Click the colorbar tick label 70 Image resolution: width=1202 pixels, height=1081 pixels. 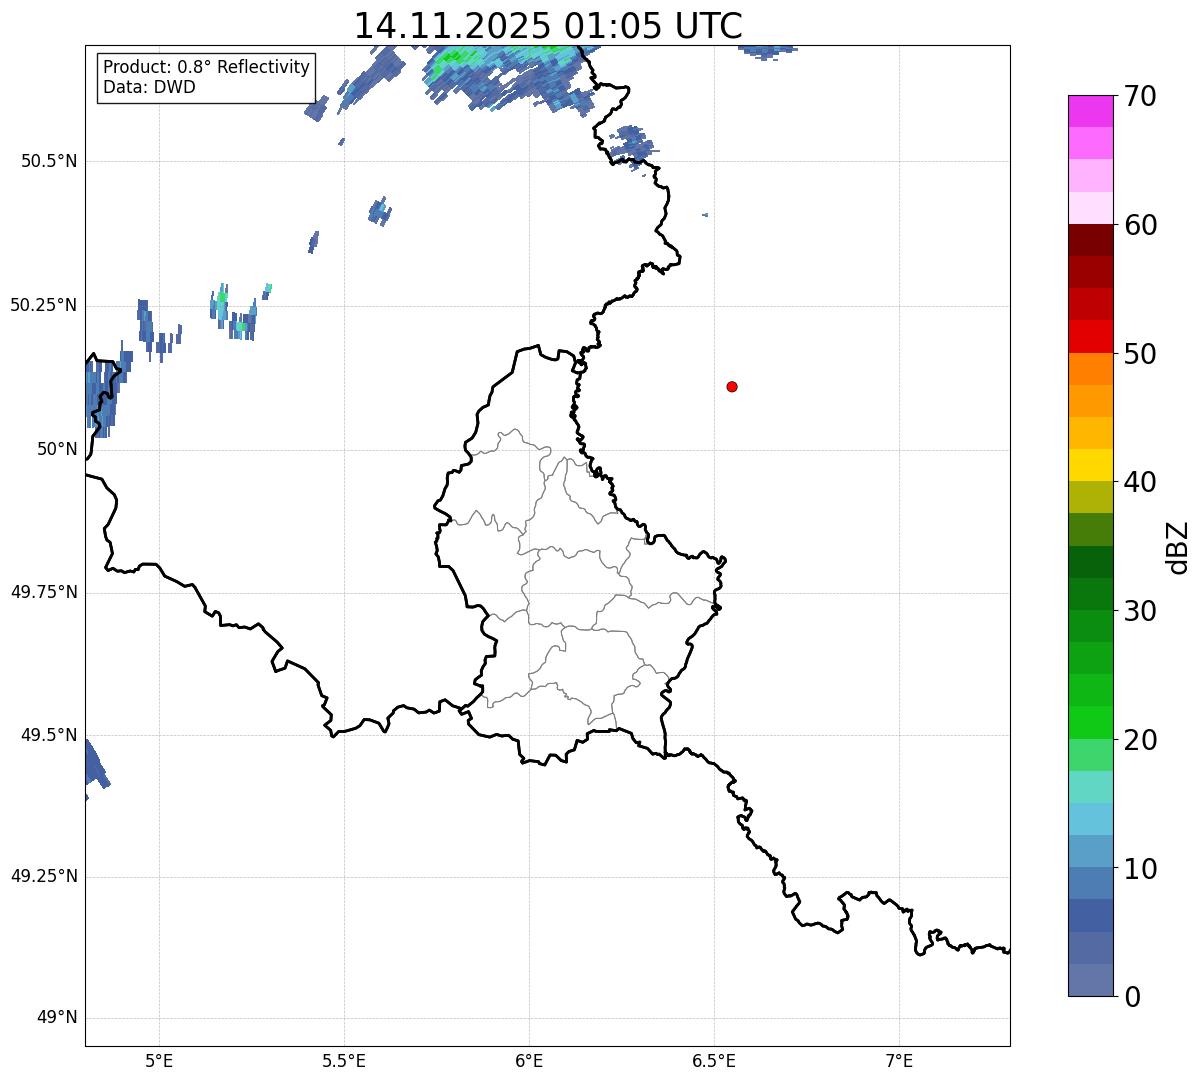[x=1140, y=96]
